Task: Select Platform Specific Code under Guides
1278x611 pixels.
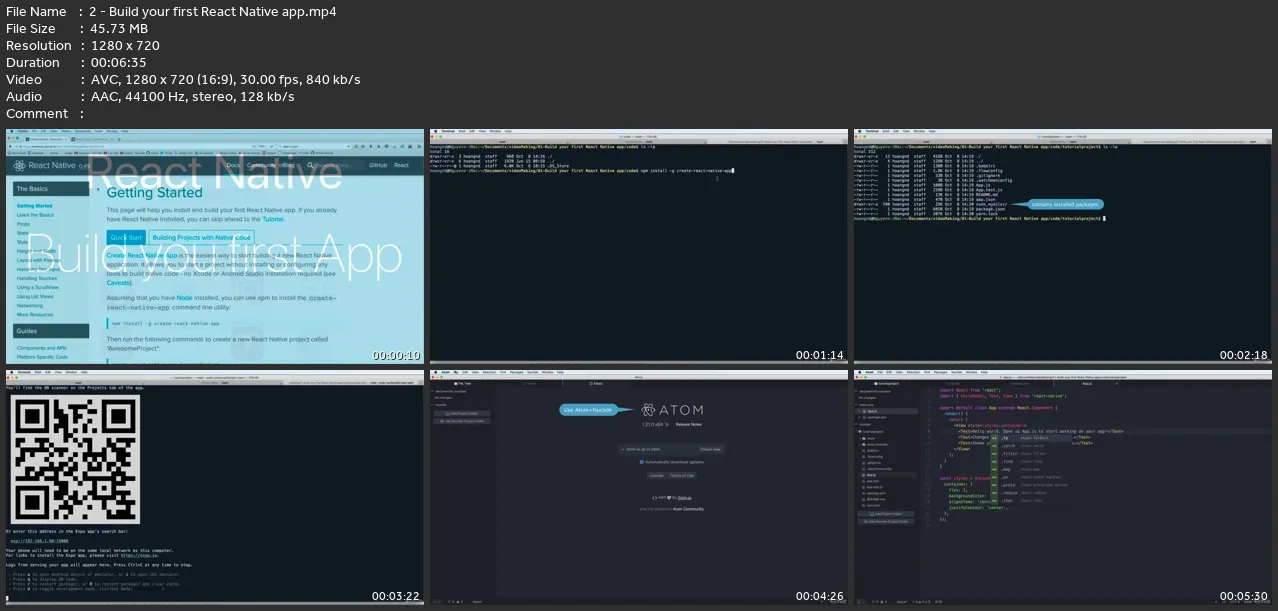Action: (42, 357)
